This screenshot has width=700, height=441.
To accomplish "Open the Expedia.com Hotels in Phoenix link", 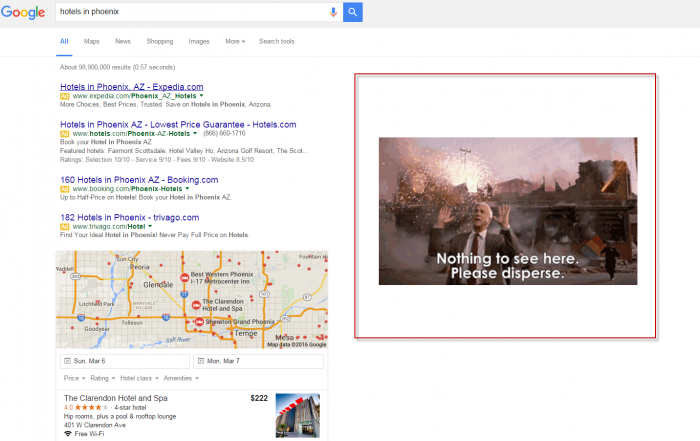I will click(131, 87).
